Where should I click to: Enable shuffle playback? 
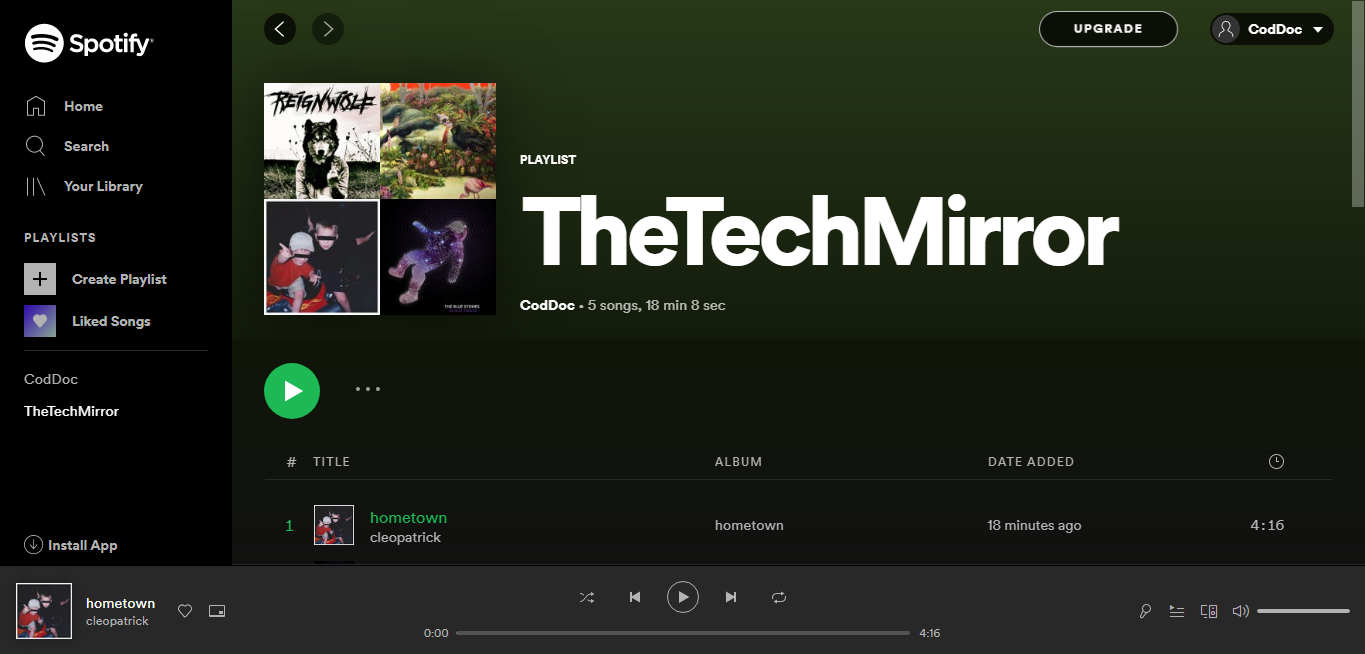587,597
